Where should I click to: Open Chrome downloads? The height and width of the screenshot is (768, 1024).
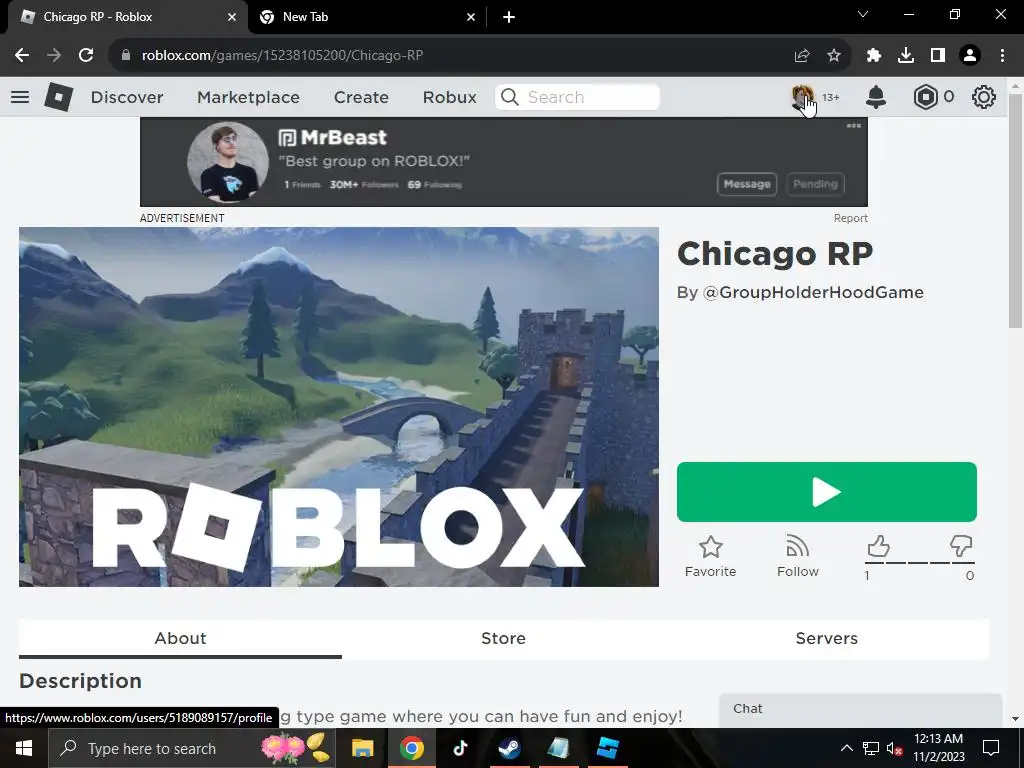tap(906, 56)
